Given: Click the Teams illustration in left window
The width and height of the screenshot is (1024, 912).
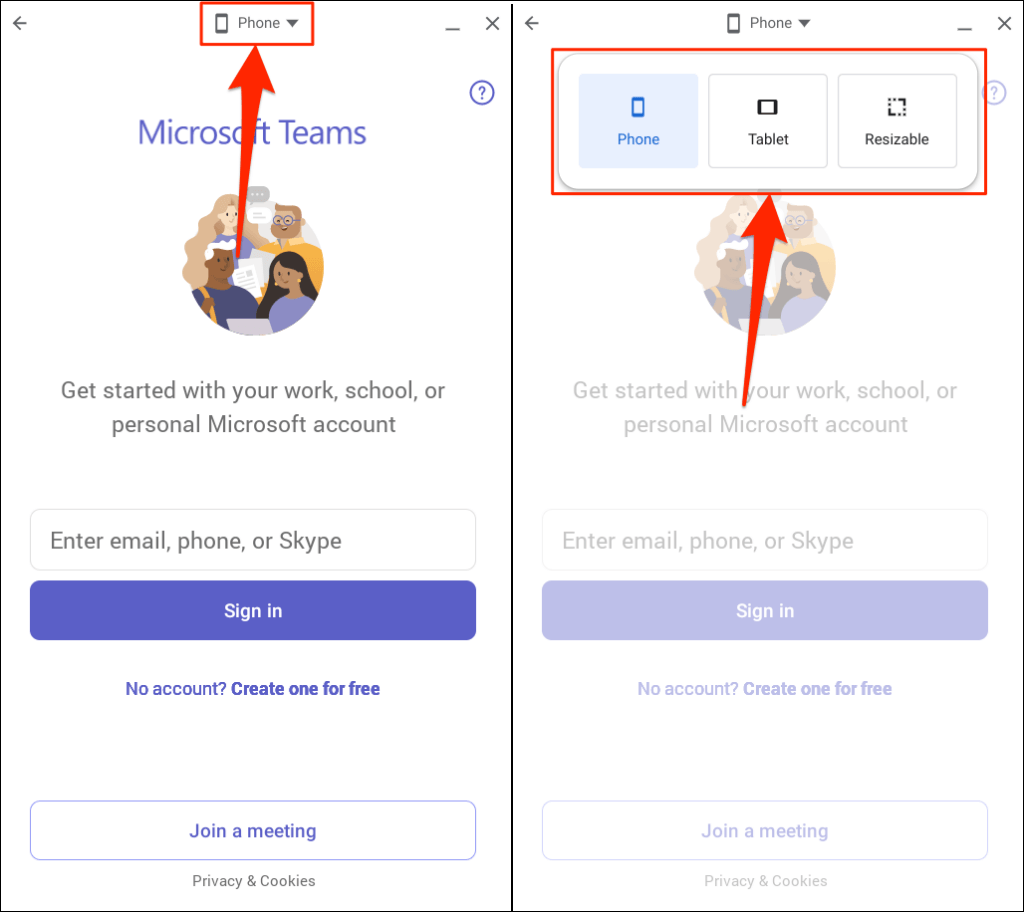Looking at the screenshot, I should click(253, 261).
